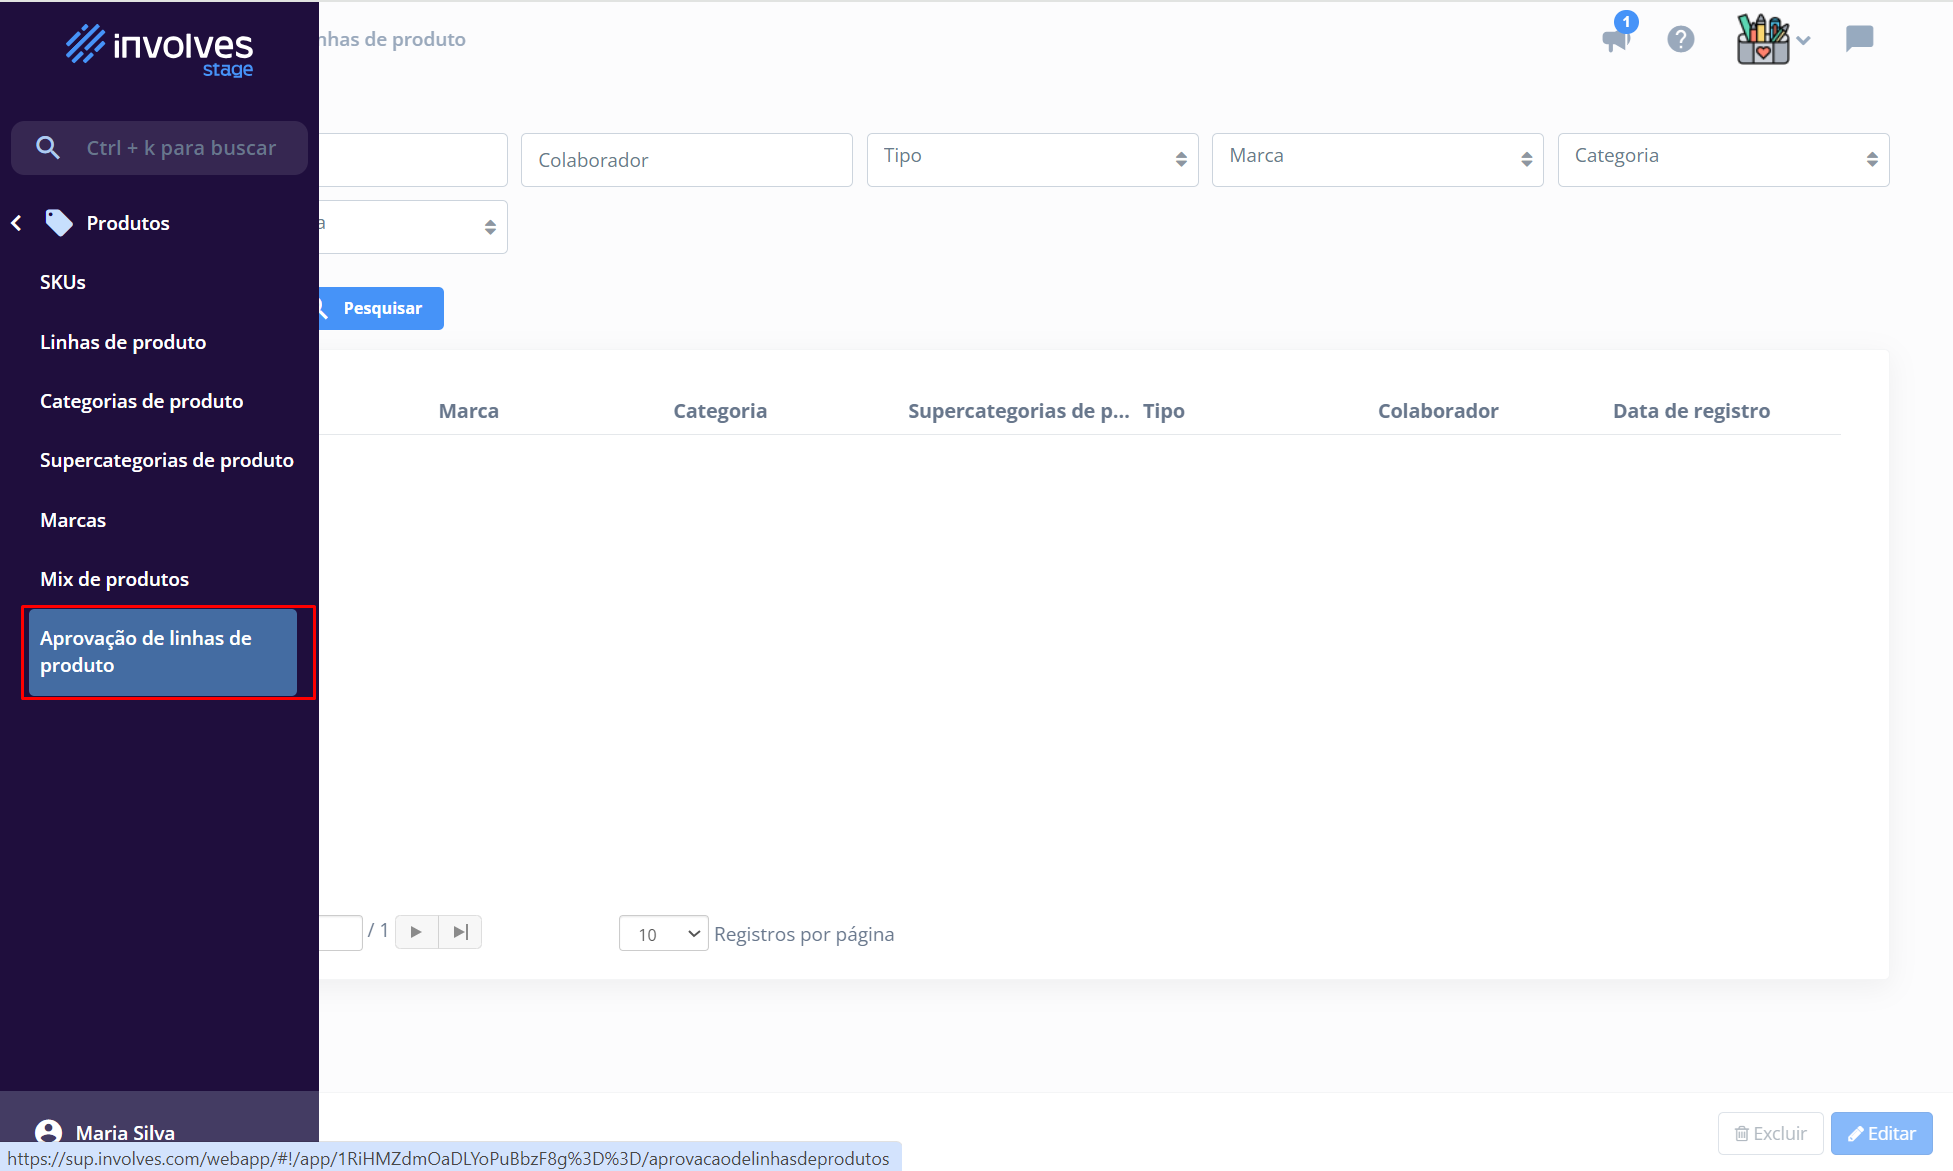Open Mix de produtos menu item
Screen dimensions: 1953x1171
(x=114, y=579)
